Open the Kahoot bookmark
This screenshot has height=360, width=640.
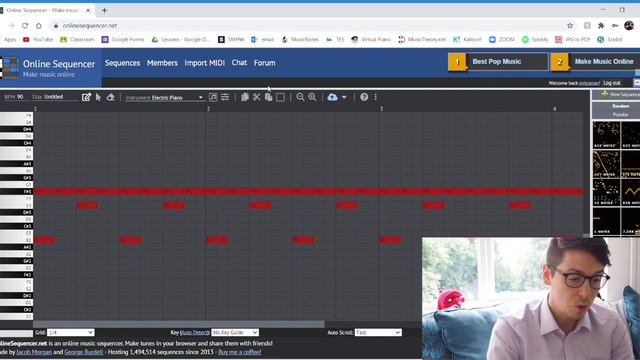pos(467,39)
